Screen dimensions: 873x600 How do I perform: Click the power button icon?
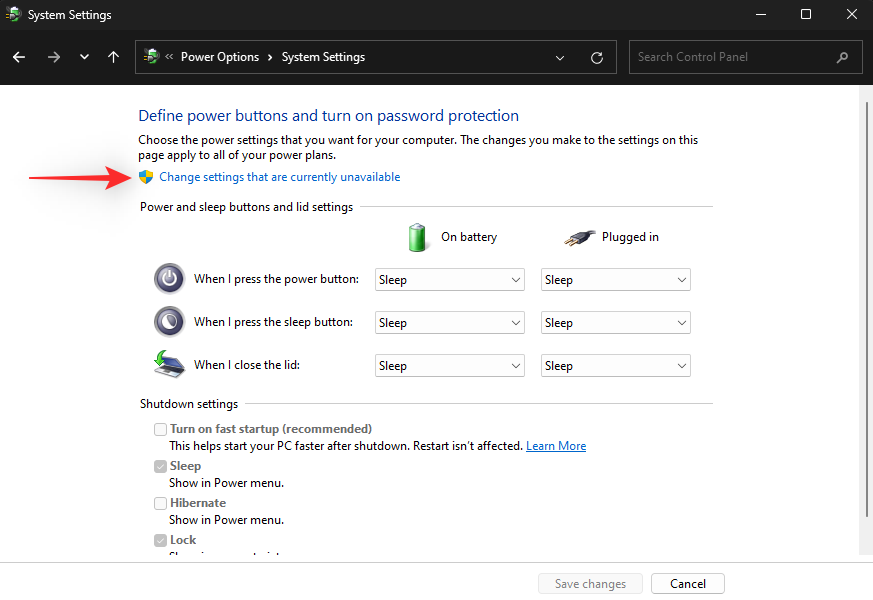[169, 278]
